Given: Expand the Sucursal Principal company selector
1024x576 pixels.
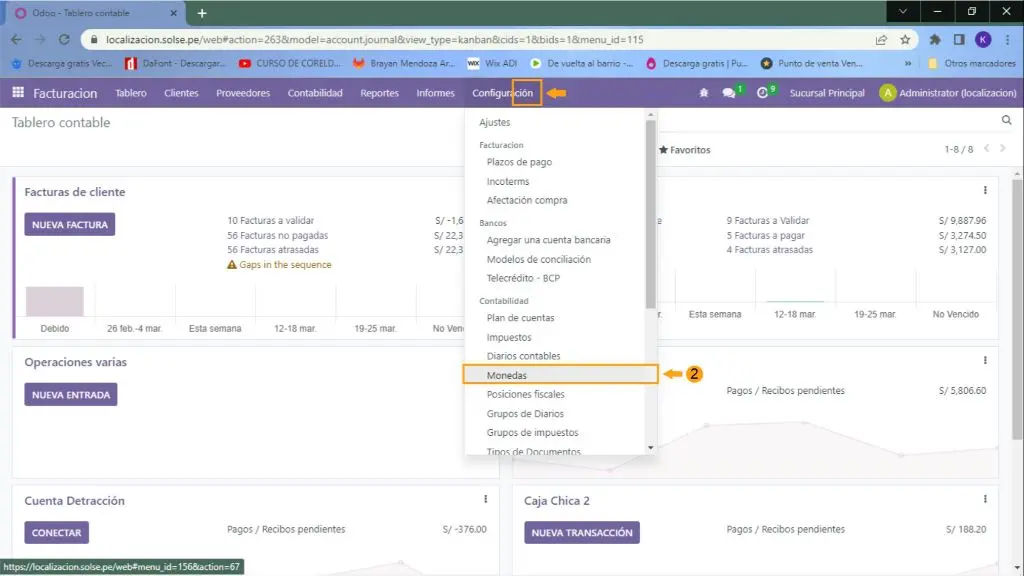Looking at the screenshot, I should (x=826, y=93).
